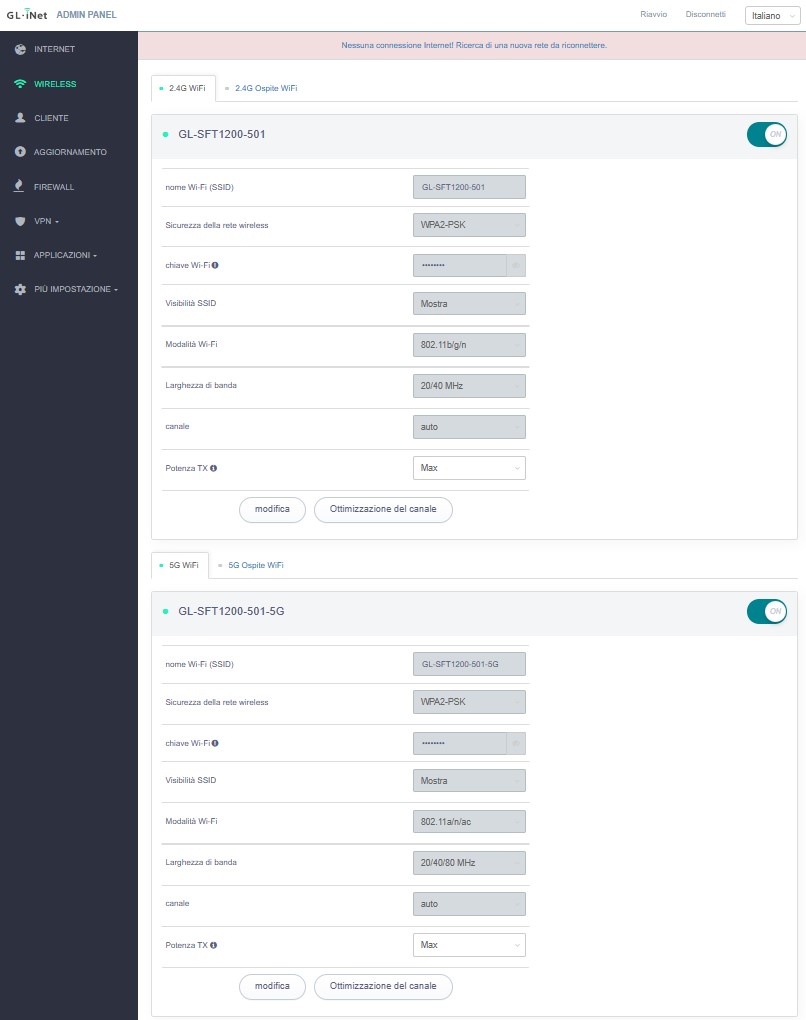Open 2.4G Visibilità SSID dropdown

469,304
